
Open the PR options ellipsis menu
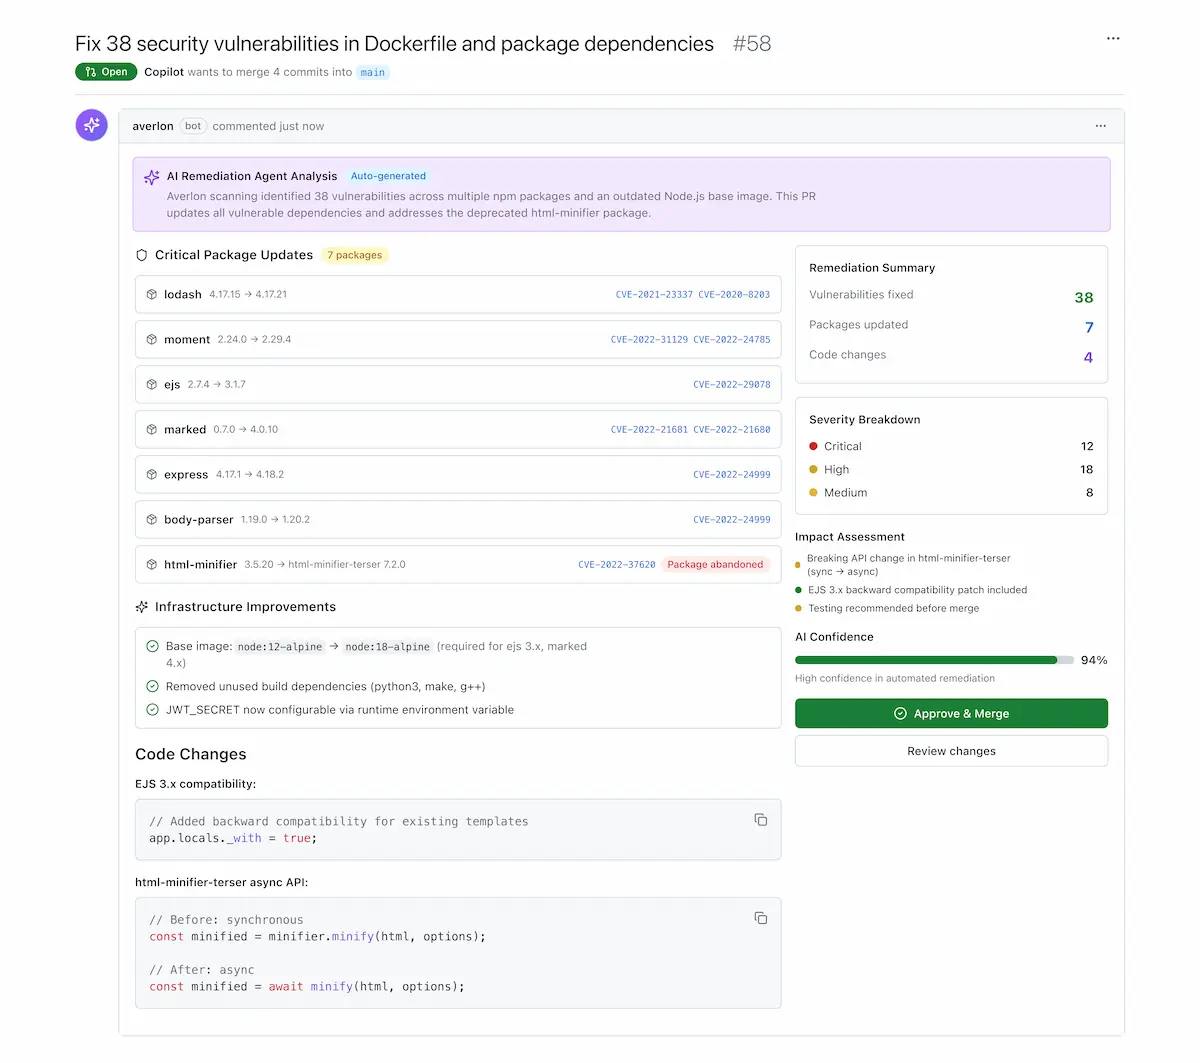(x=1113, y=38)
